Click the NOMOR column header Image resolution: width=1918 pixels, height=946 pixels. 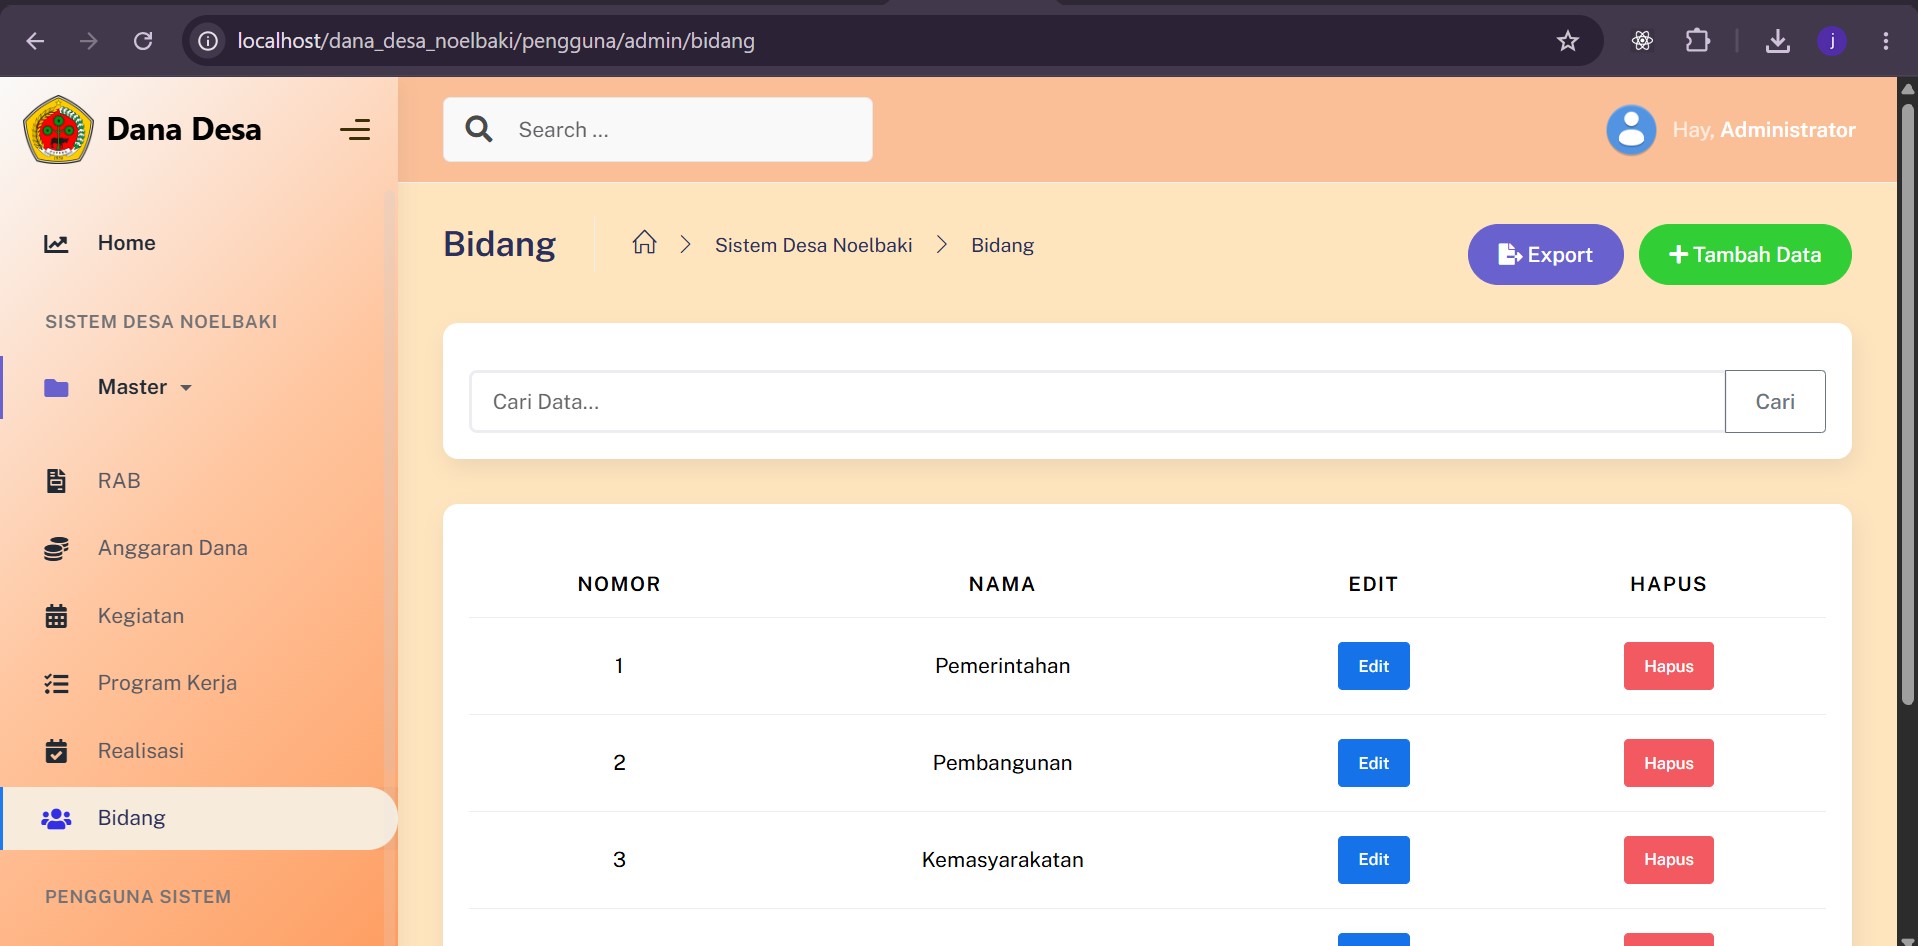pyautogui.click(x=619, y=584)
